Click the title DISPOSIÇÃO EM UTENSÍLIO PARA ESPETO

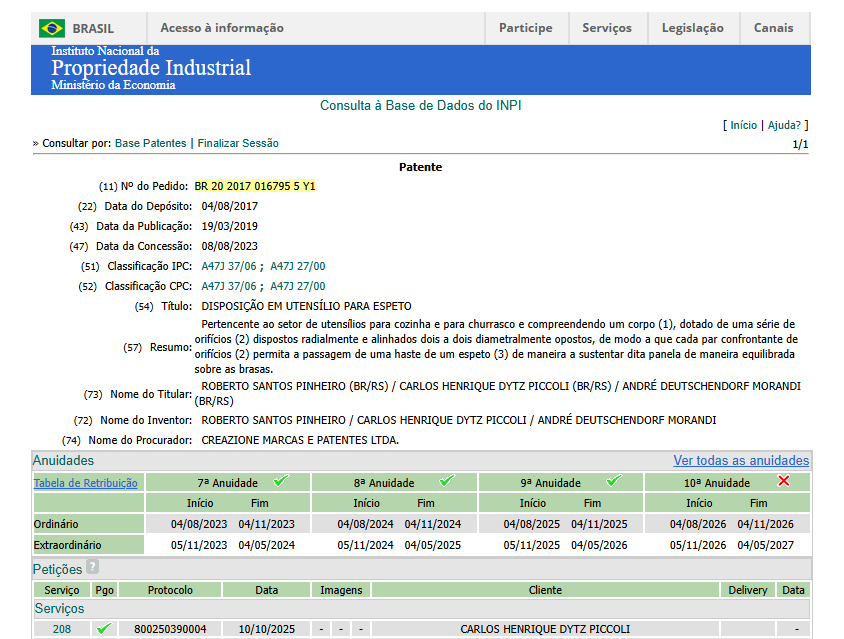(306, 306)
